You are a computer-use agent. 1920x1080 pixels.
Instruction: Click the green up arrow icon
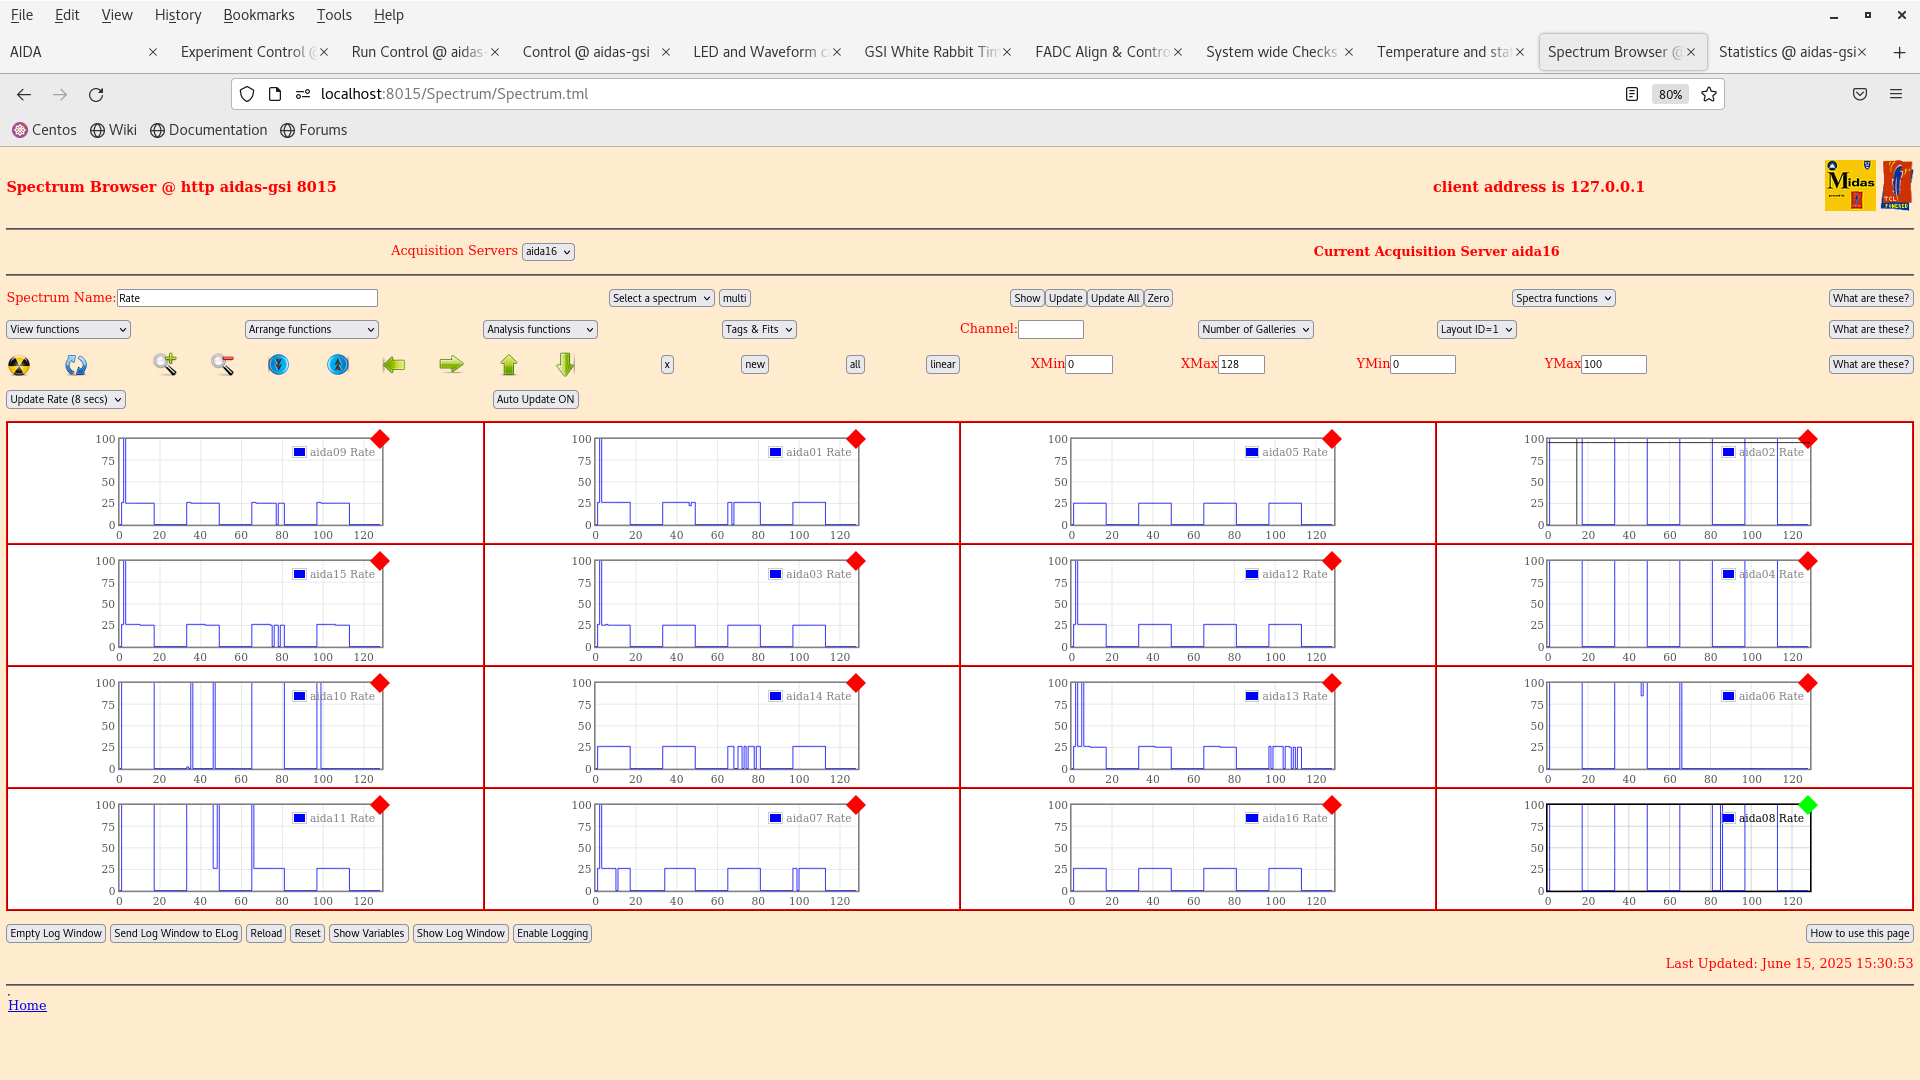(509, 365)
